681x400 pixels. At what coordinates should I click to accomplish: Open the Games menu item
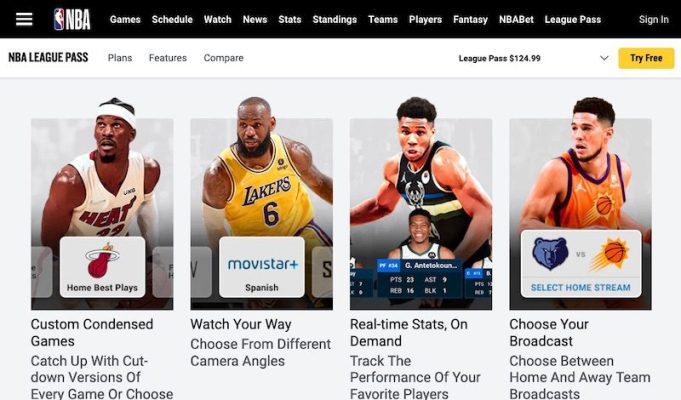pyautogui.click(x=125, y=20)
